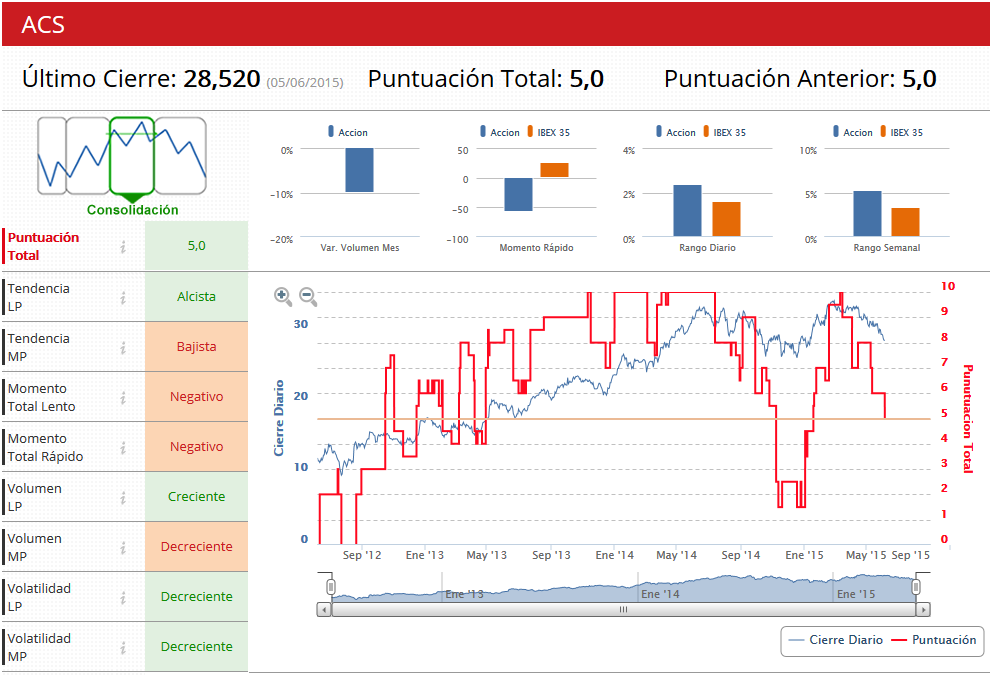Click left handle of chart range navigator

(331, 587)
